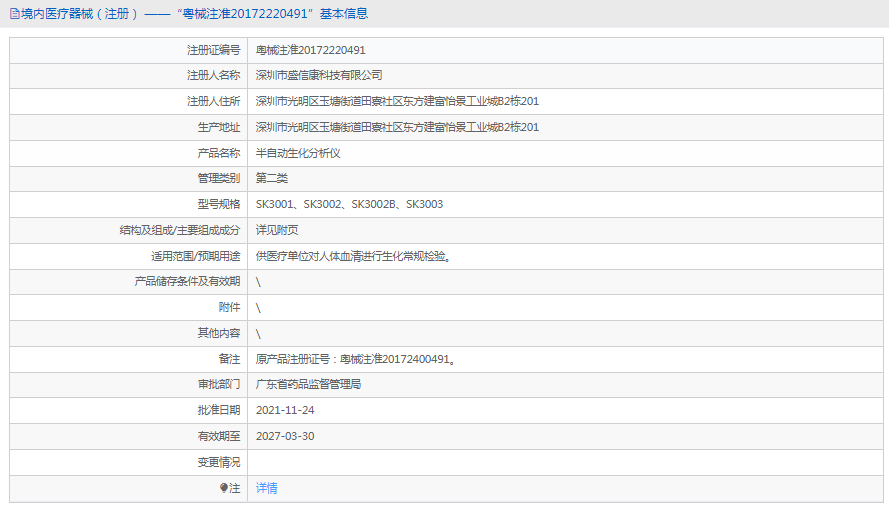This screenshot has width=889, height=511.
Task: Click the 生产地址 label
Action: (x=219, y=127)
